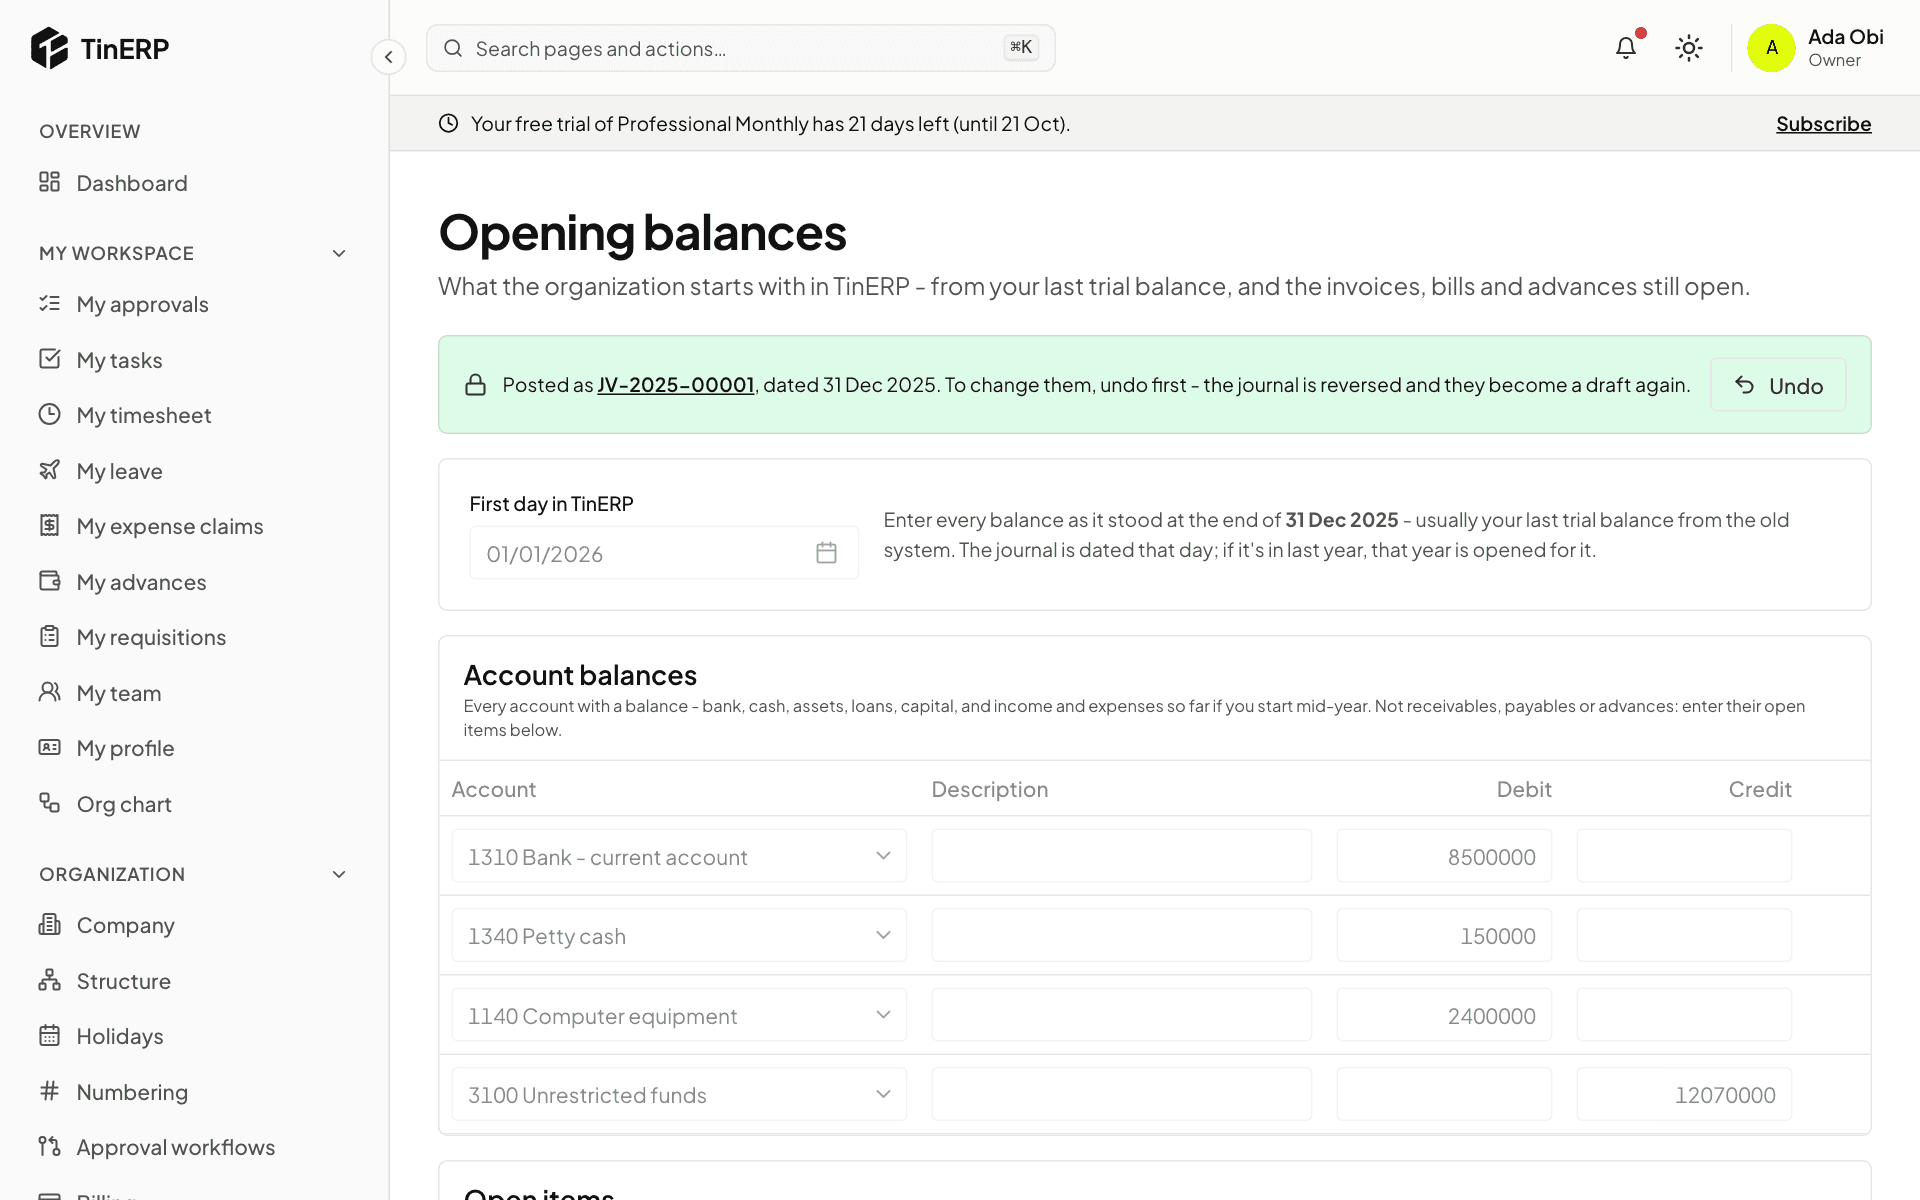
Task: Click the credit field showing 12070000
Action: (x=1684, y=1094)
